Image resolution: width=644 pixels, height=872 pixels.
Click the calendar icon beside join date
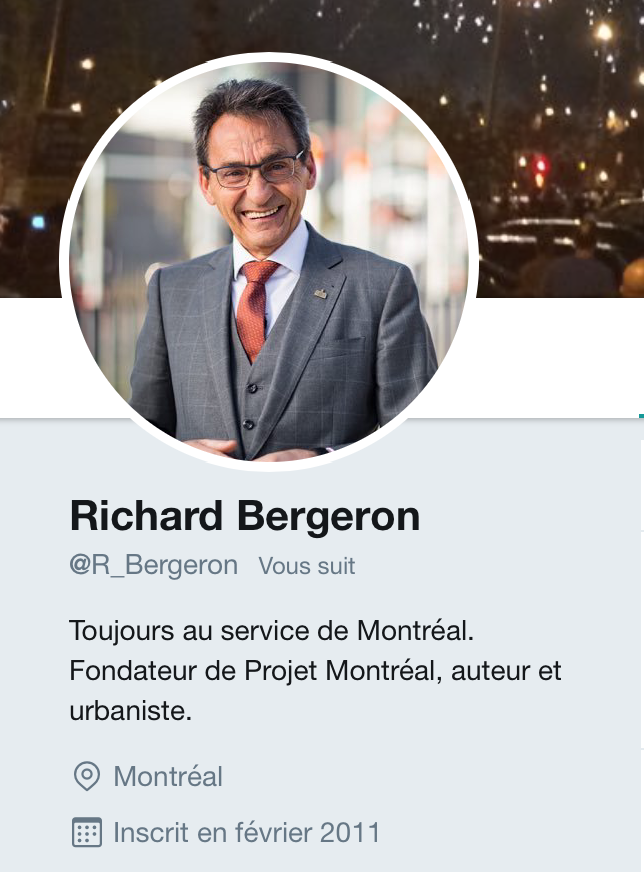point(87,832)
